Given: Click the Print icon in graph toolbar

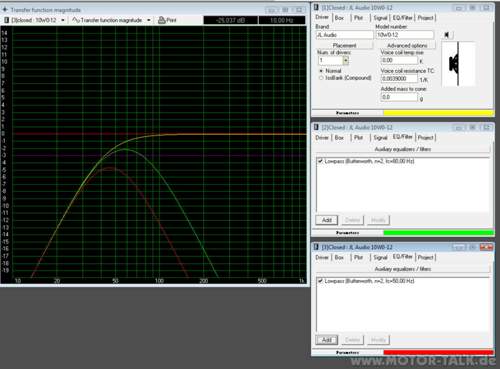Looking at the screenshot, I should point(162,20).
